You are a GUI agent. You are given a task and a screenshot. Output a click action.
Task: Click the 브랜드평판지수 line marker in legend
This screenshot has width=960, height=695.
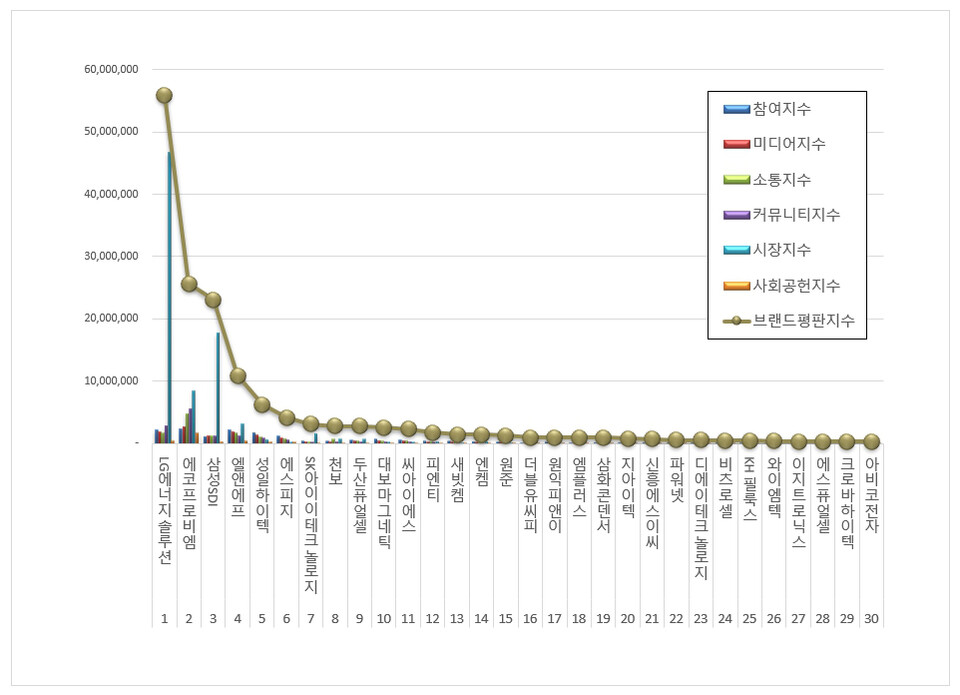coord(736,321)
